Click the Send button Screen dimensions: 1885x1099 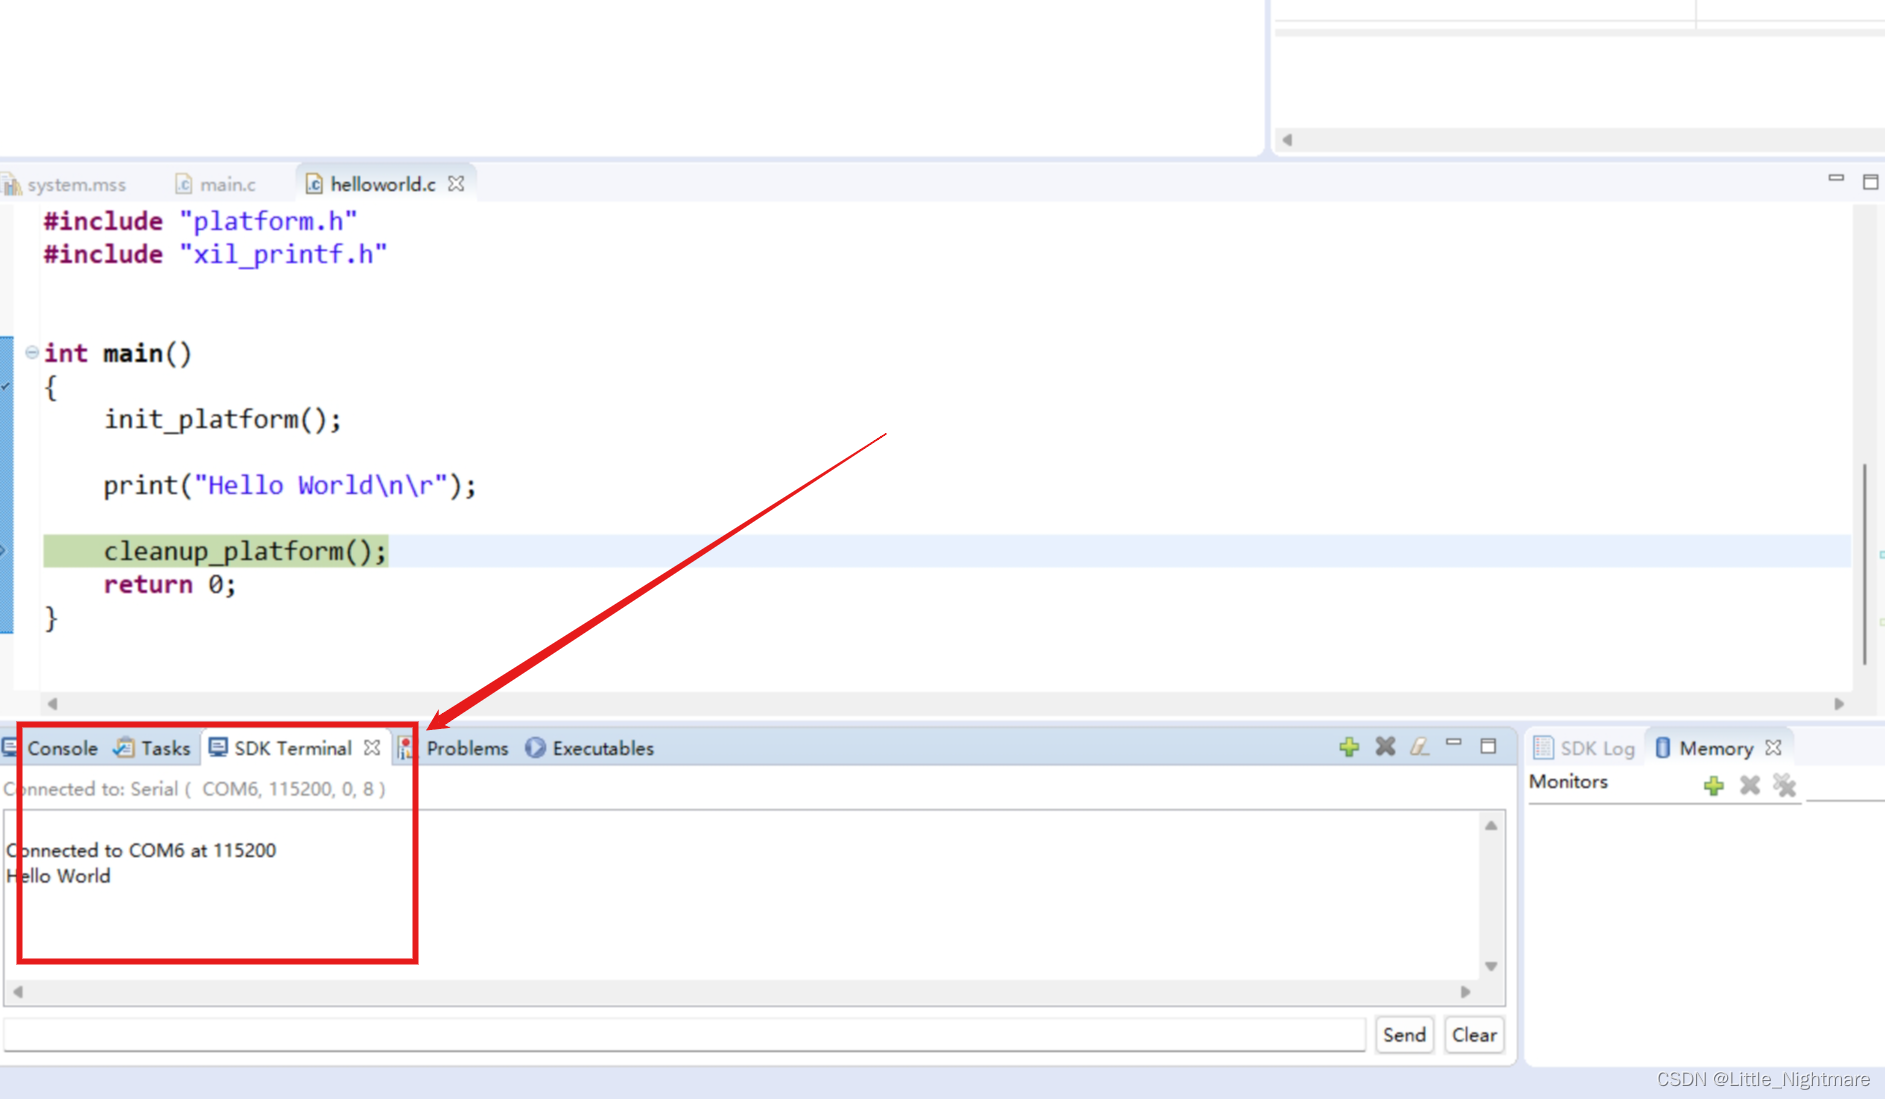pyautogui.click(x=1404, y=1035)
